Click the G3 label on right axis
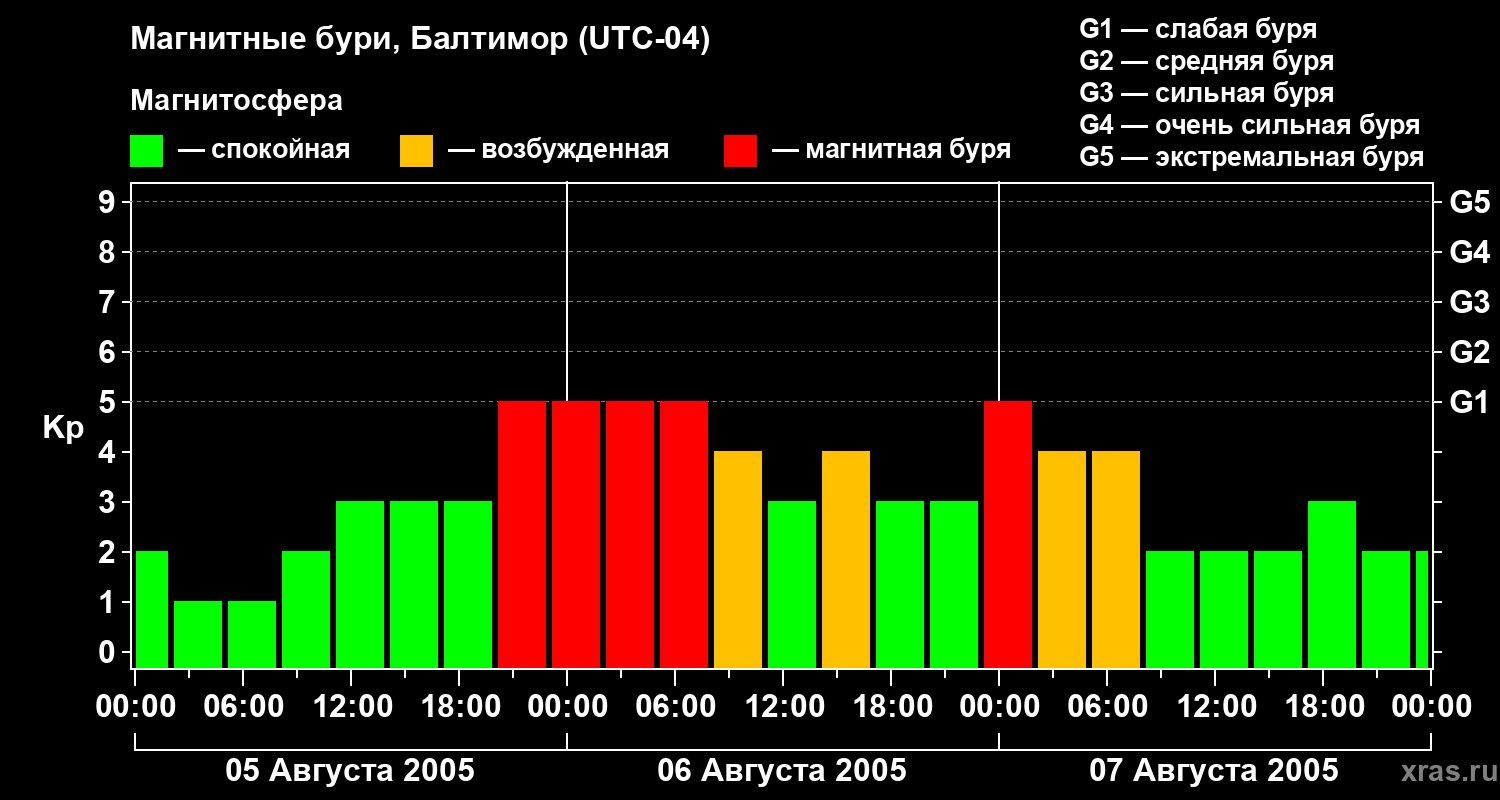This screenshot has width=1500, height=800. pyautogui.click(x=1469, y=302)
